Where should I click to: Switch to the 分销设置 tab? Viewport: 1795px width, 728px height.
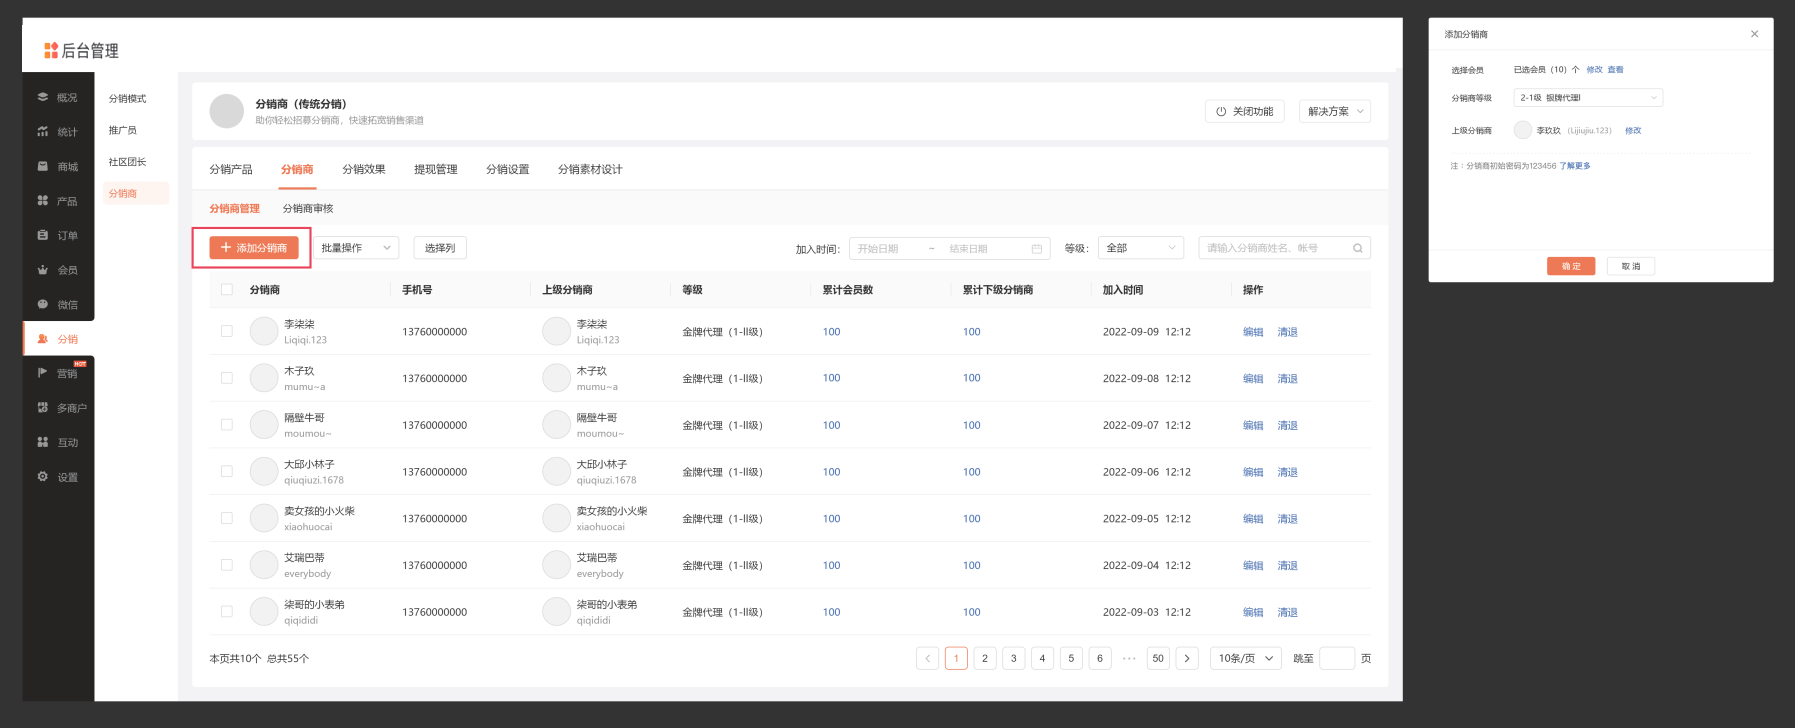coord(508,169)
